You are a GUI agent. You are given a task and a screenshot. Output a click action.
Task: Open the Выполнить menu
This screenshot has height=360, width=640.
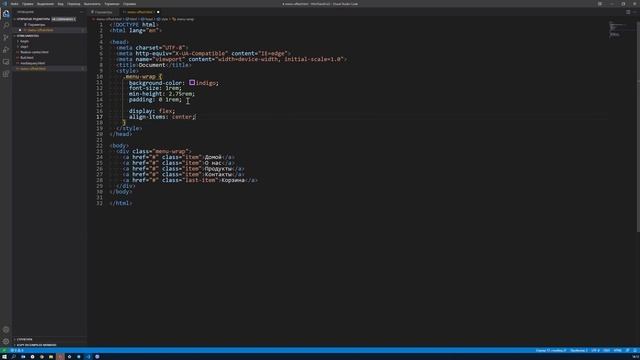[92, 4]
